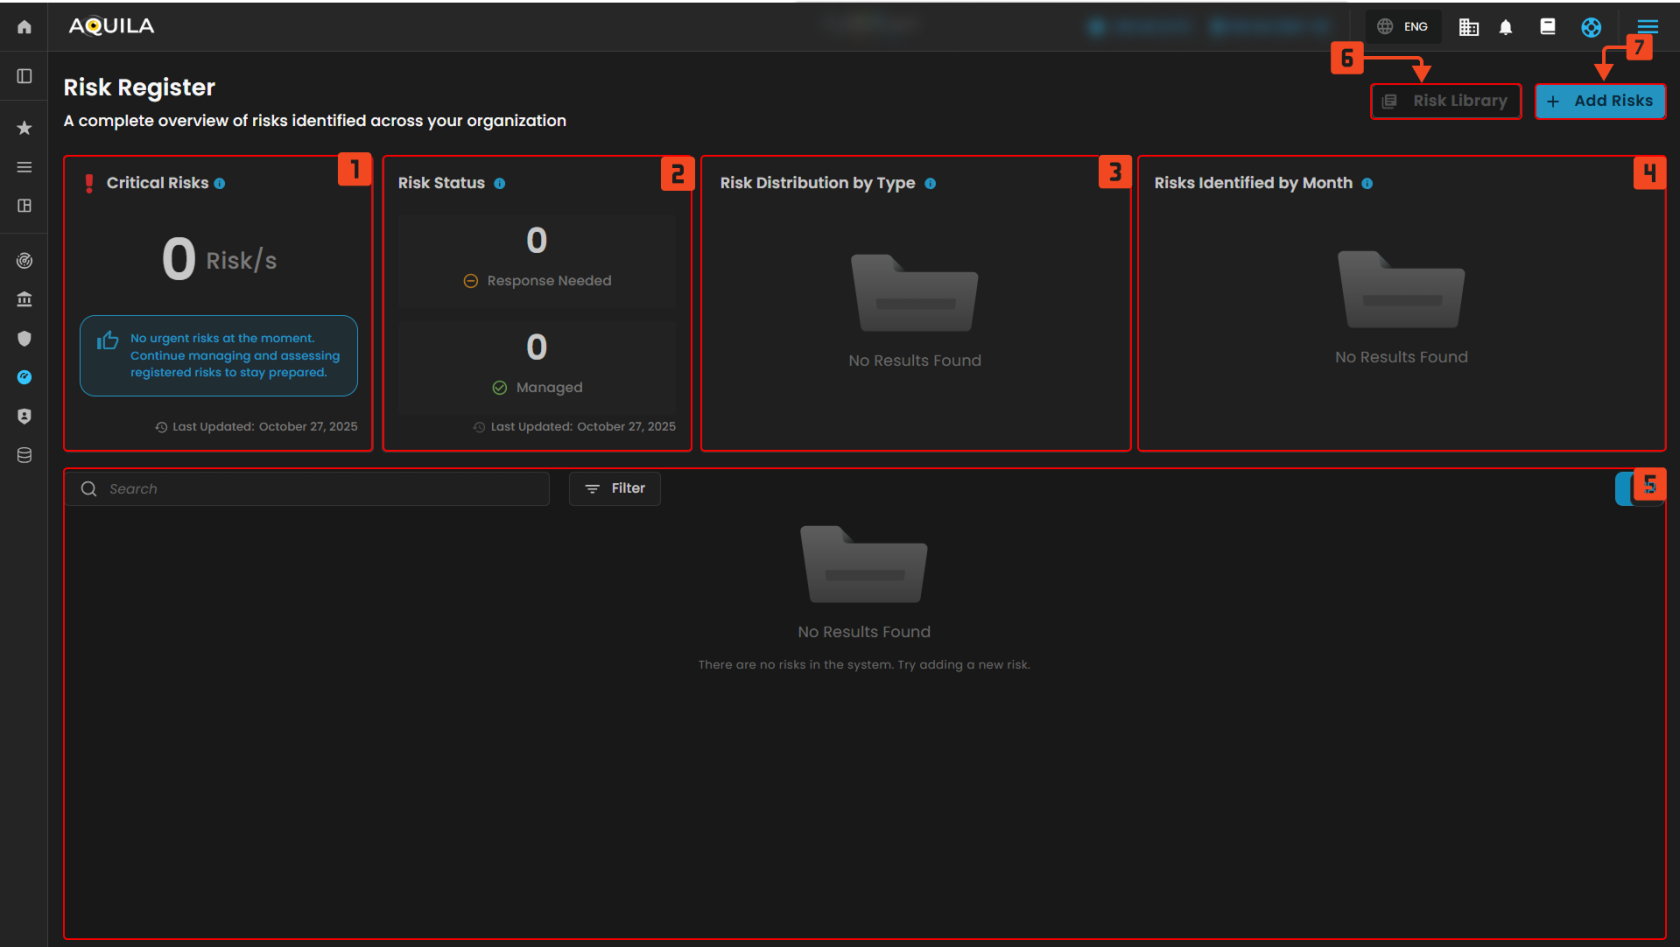
Task: Select the shield icon in sidebar
Action: pyautogui.click(x=24, y=338)
